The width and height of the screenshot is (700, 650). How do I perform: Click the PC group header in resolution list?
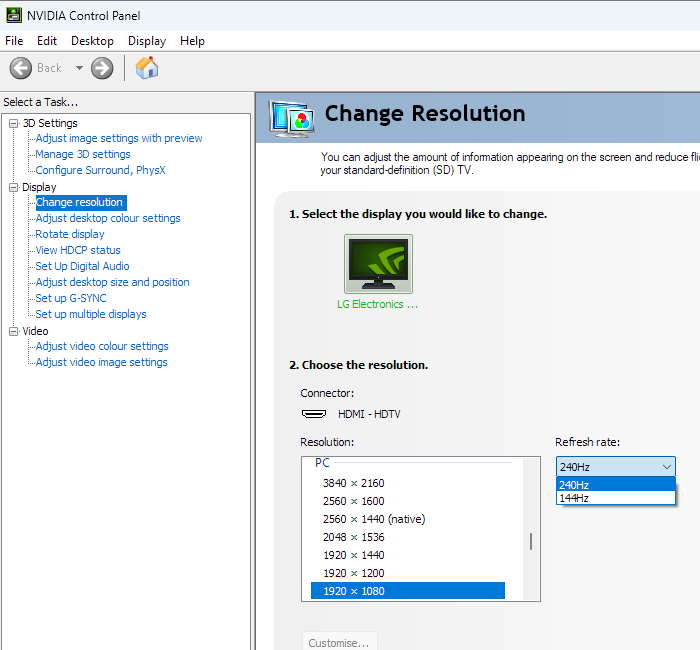tap(322, 463)
